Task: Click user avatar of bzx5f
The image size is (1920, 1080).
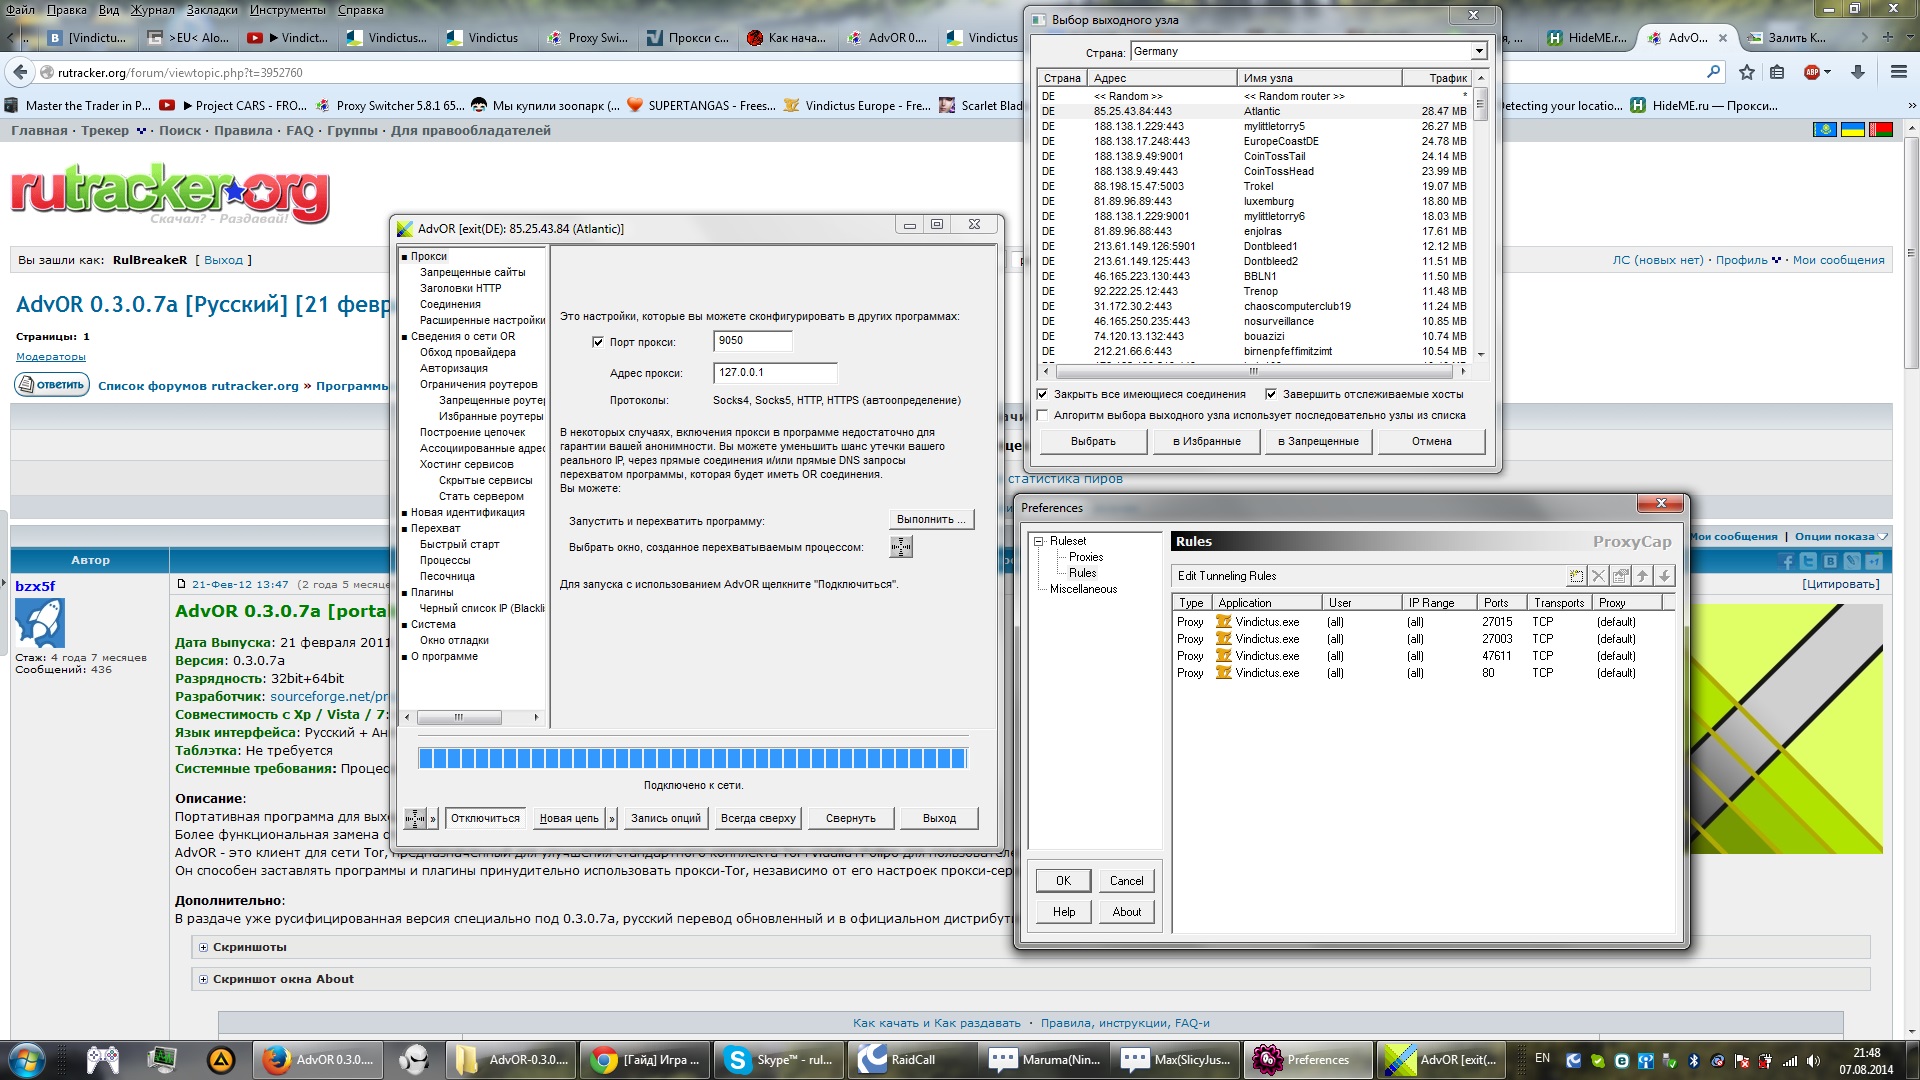Action: tap(40, 624)
